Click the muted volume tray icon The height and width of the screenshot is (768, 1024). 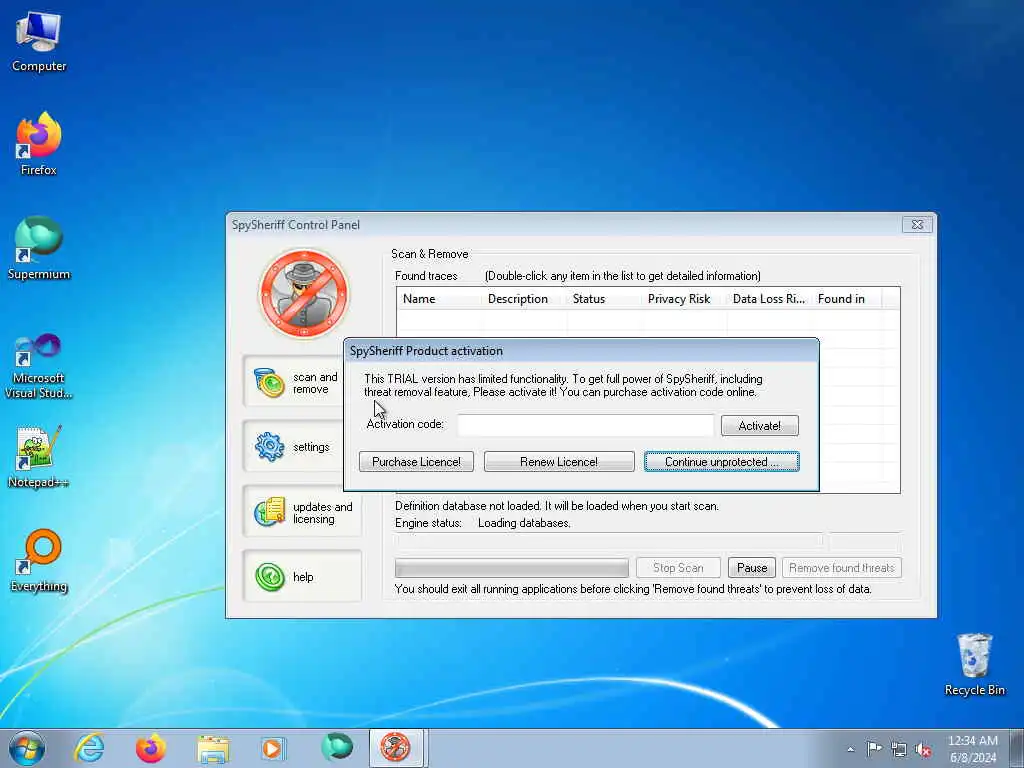(923, 750)
